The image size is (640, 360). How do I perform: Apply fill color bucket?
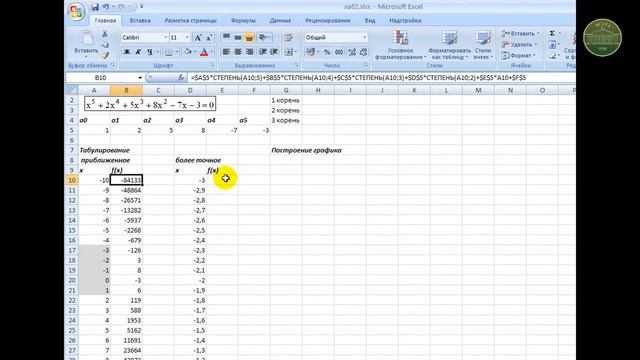[188, 52]
